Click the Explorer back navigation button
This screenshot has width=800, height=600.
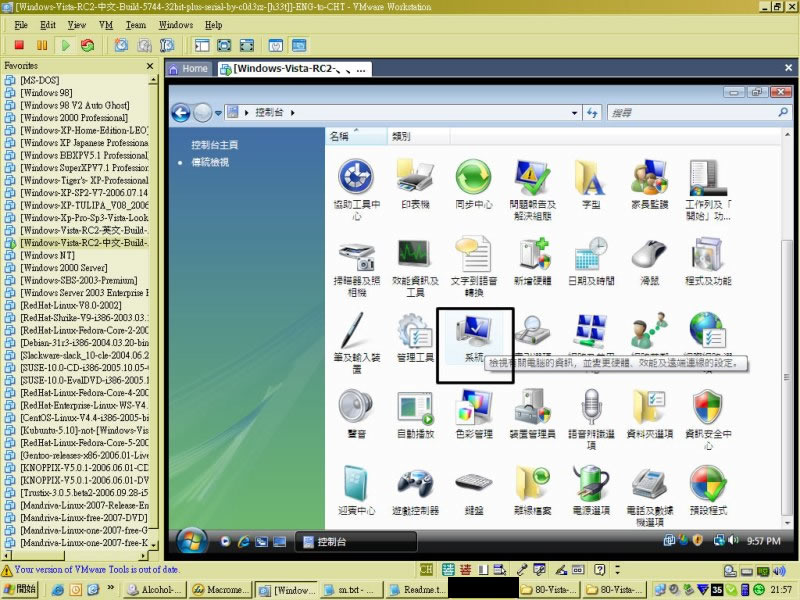pos(181,113)
